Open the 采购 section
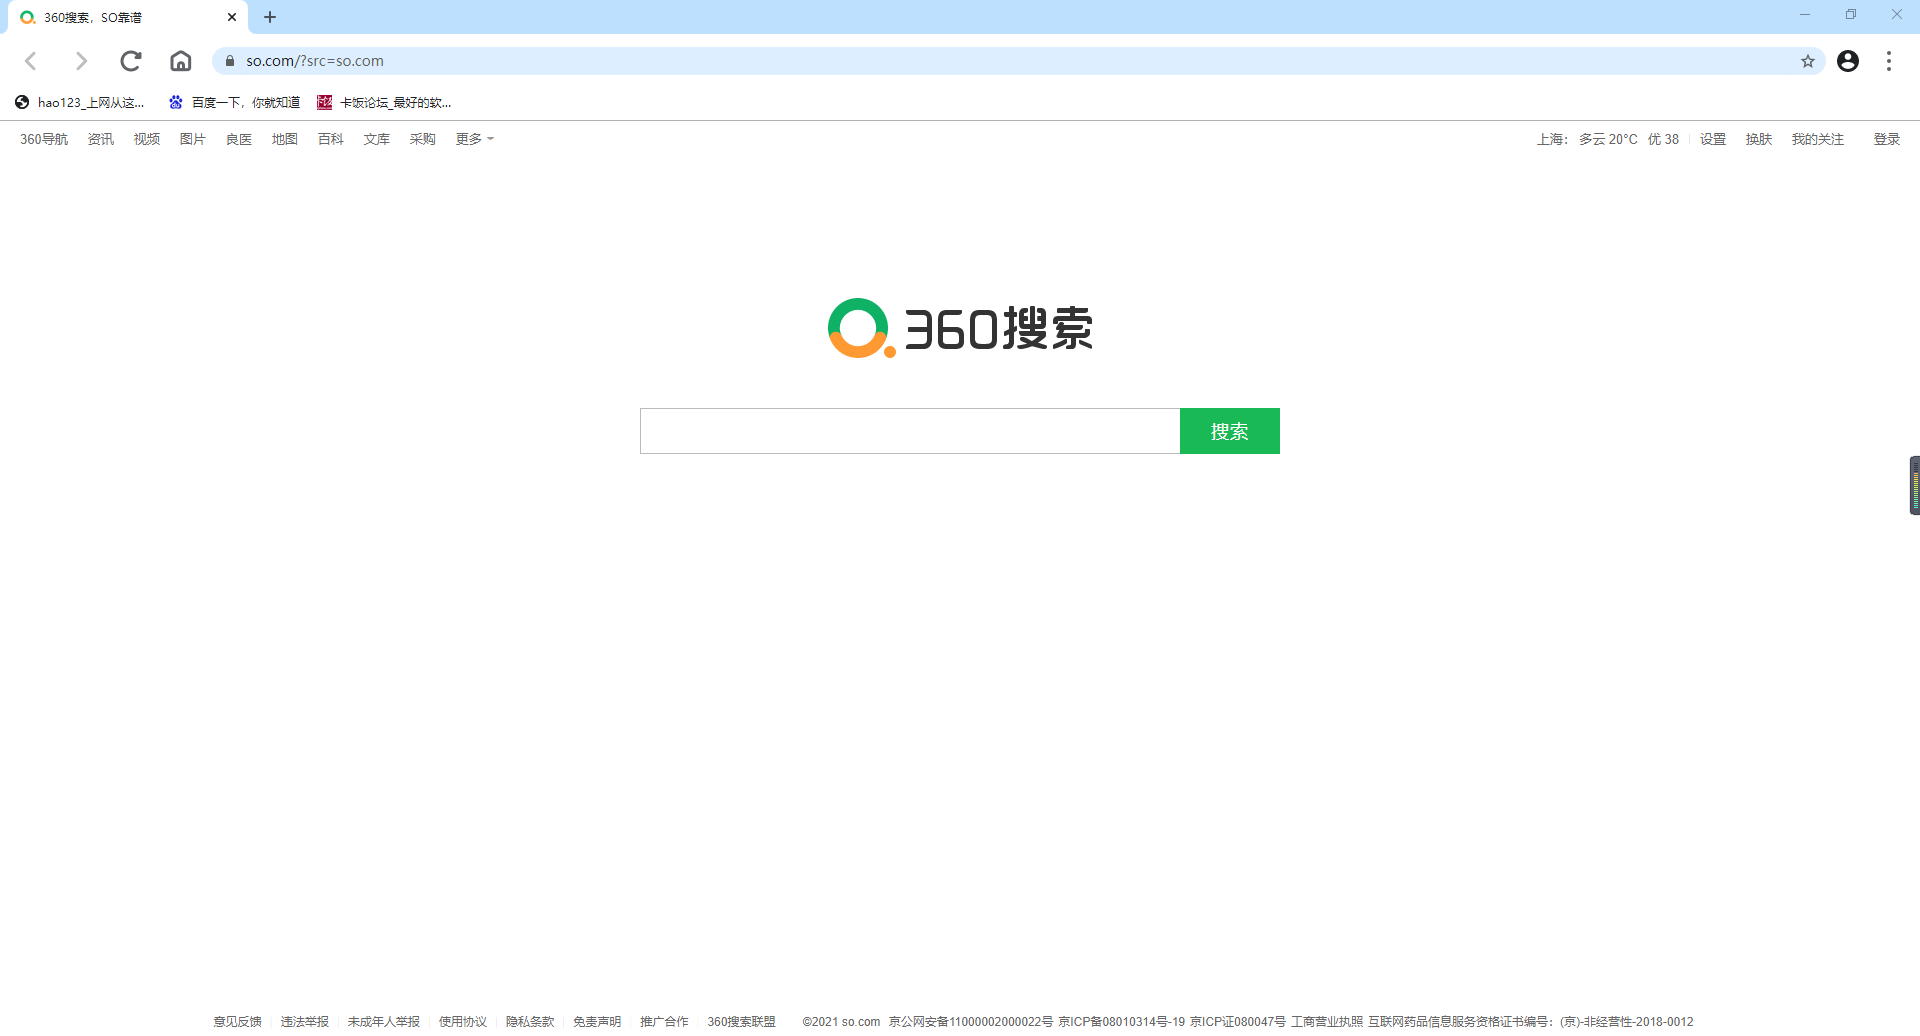The width and height of the screenshot is (1920, 1036). (423, 139)
